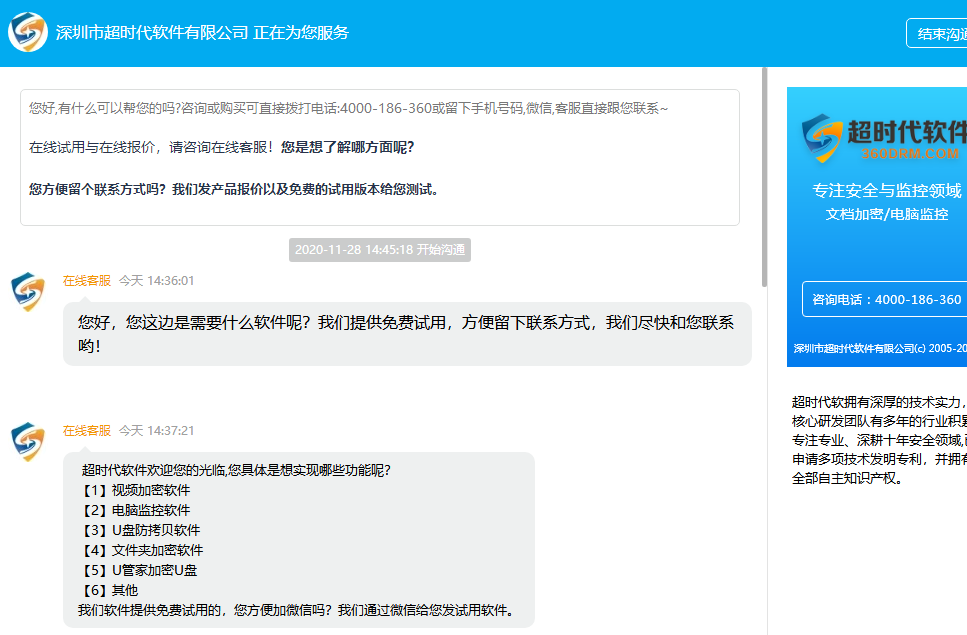This screenshot has width=967, height=635.
Task: Click the agent avatar beside the 14:37:21 message
Action: point(28,442)
